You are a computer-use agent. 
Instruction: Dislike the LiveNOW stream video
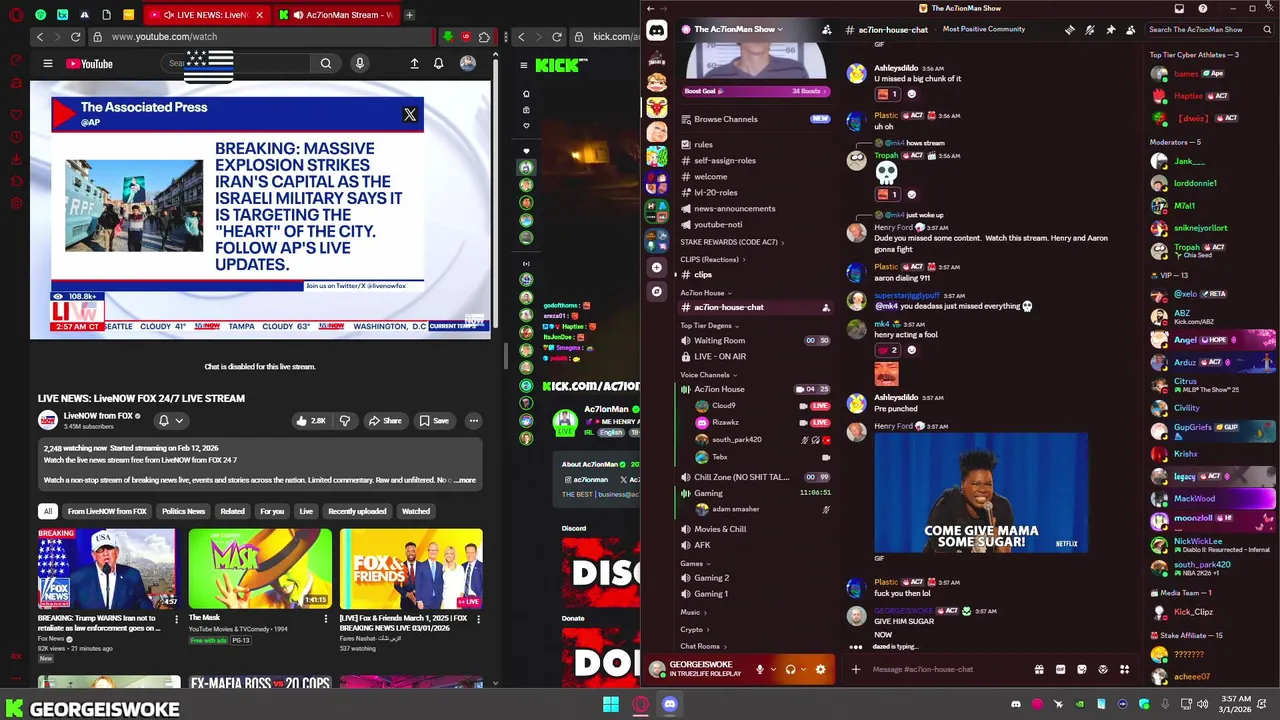344,421
